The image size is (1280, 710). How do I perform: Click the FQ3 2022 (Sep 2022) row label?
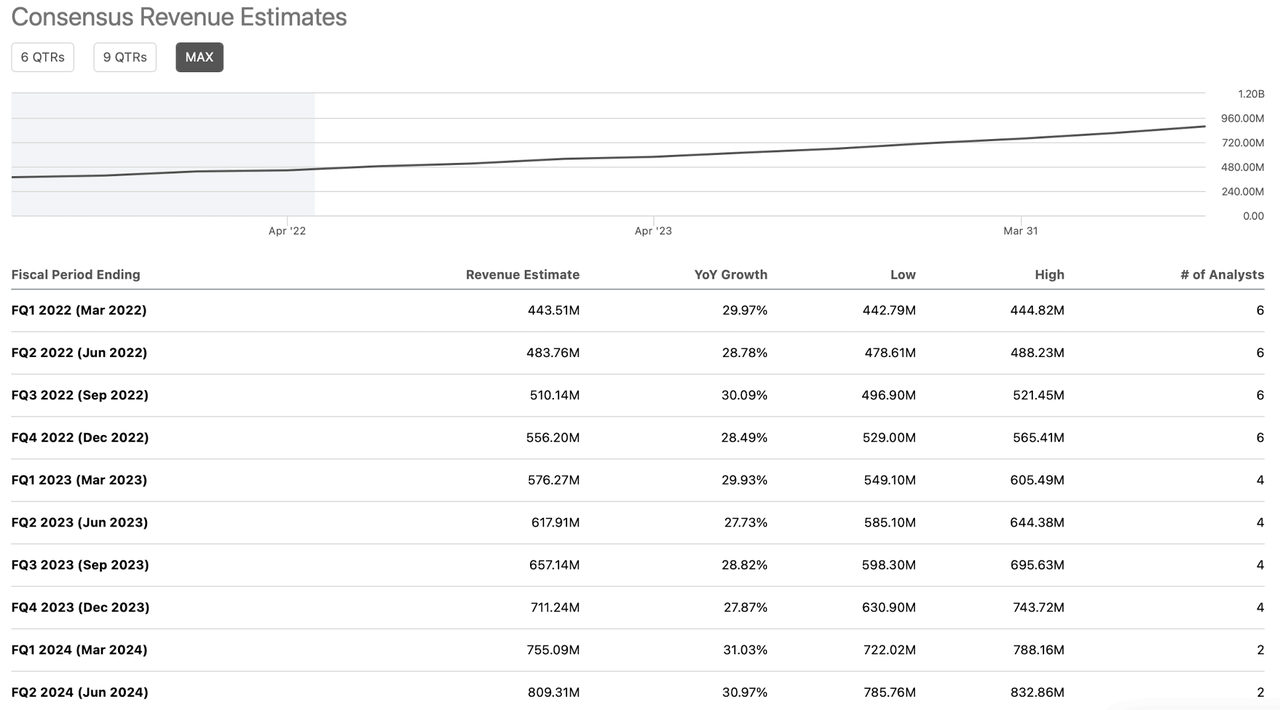point(80,395)
